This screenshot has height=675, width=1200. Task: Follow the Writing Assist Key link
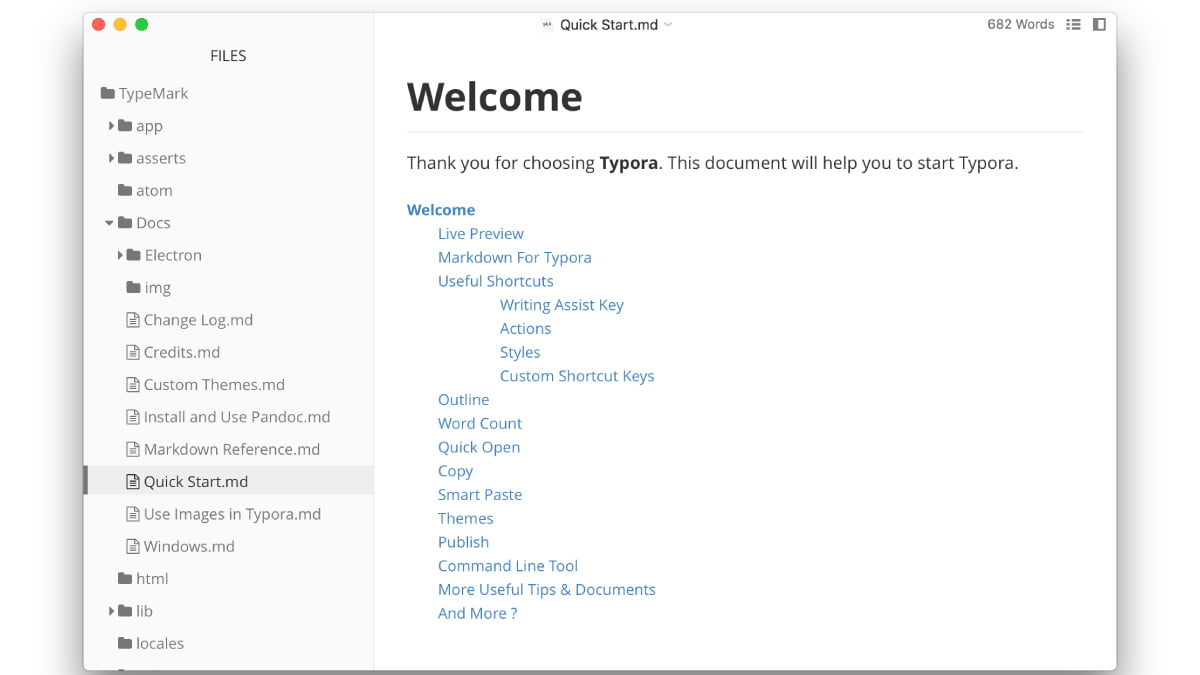(x=561, y=305)
